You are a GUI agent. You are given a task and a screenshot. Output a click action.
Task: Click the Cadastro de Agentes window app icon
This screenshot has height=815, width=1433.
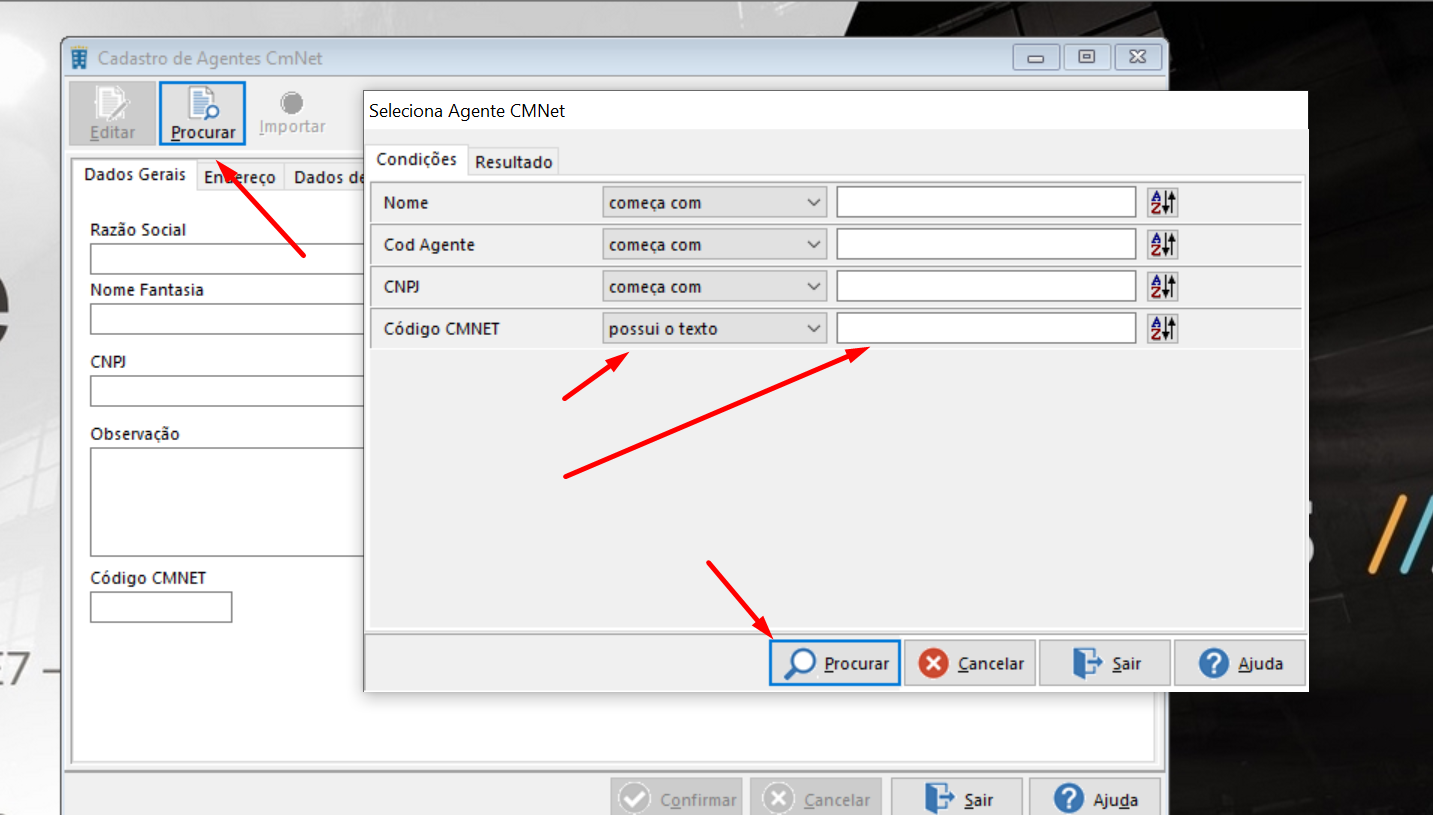click(x=79, y=58)
